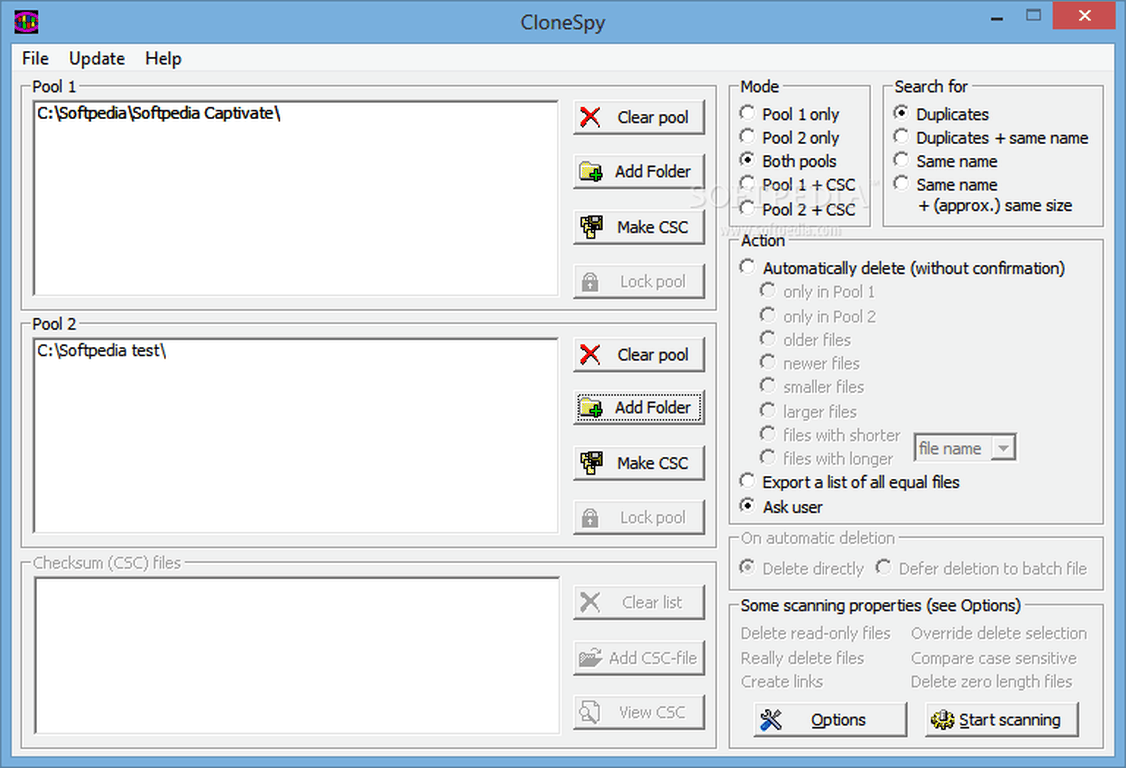Viewport: 1126px width, 768px height.
Task: Click the gear icon on Start scanning
Action: [x=942, y=720]
